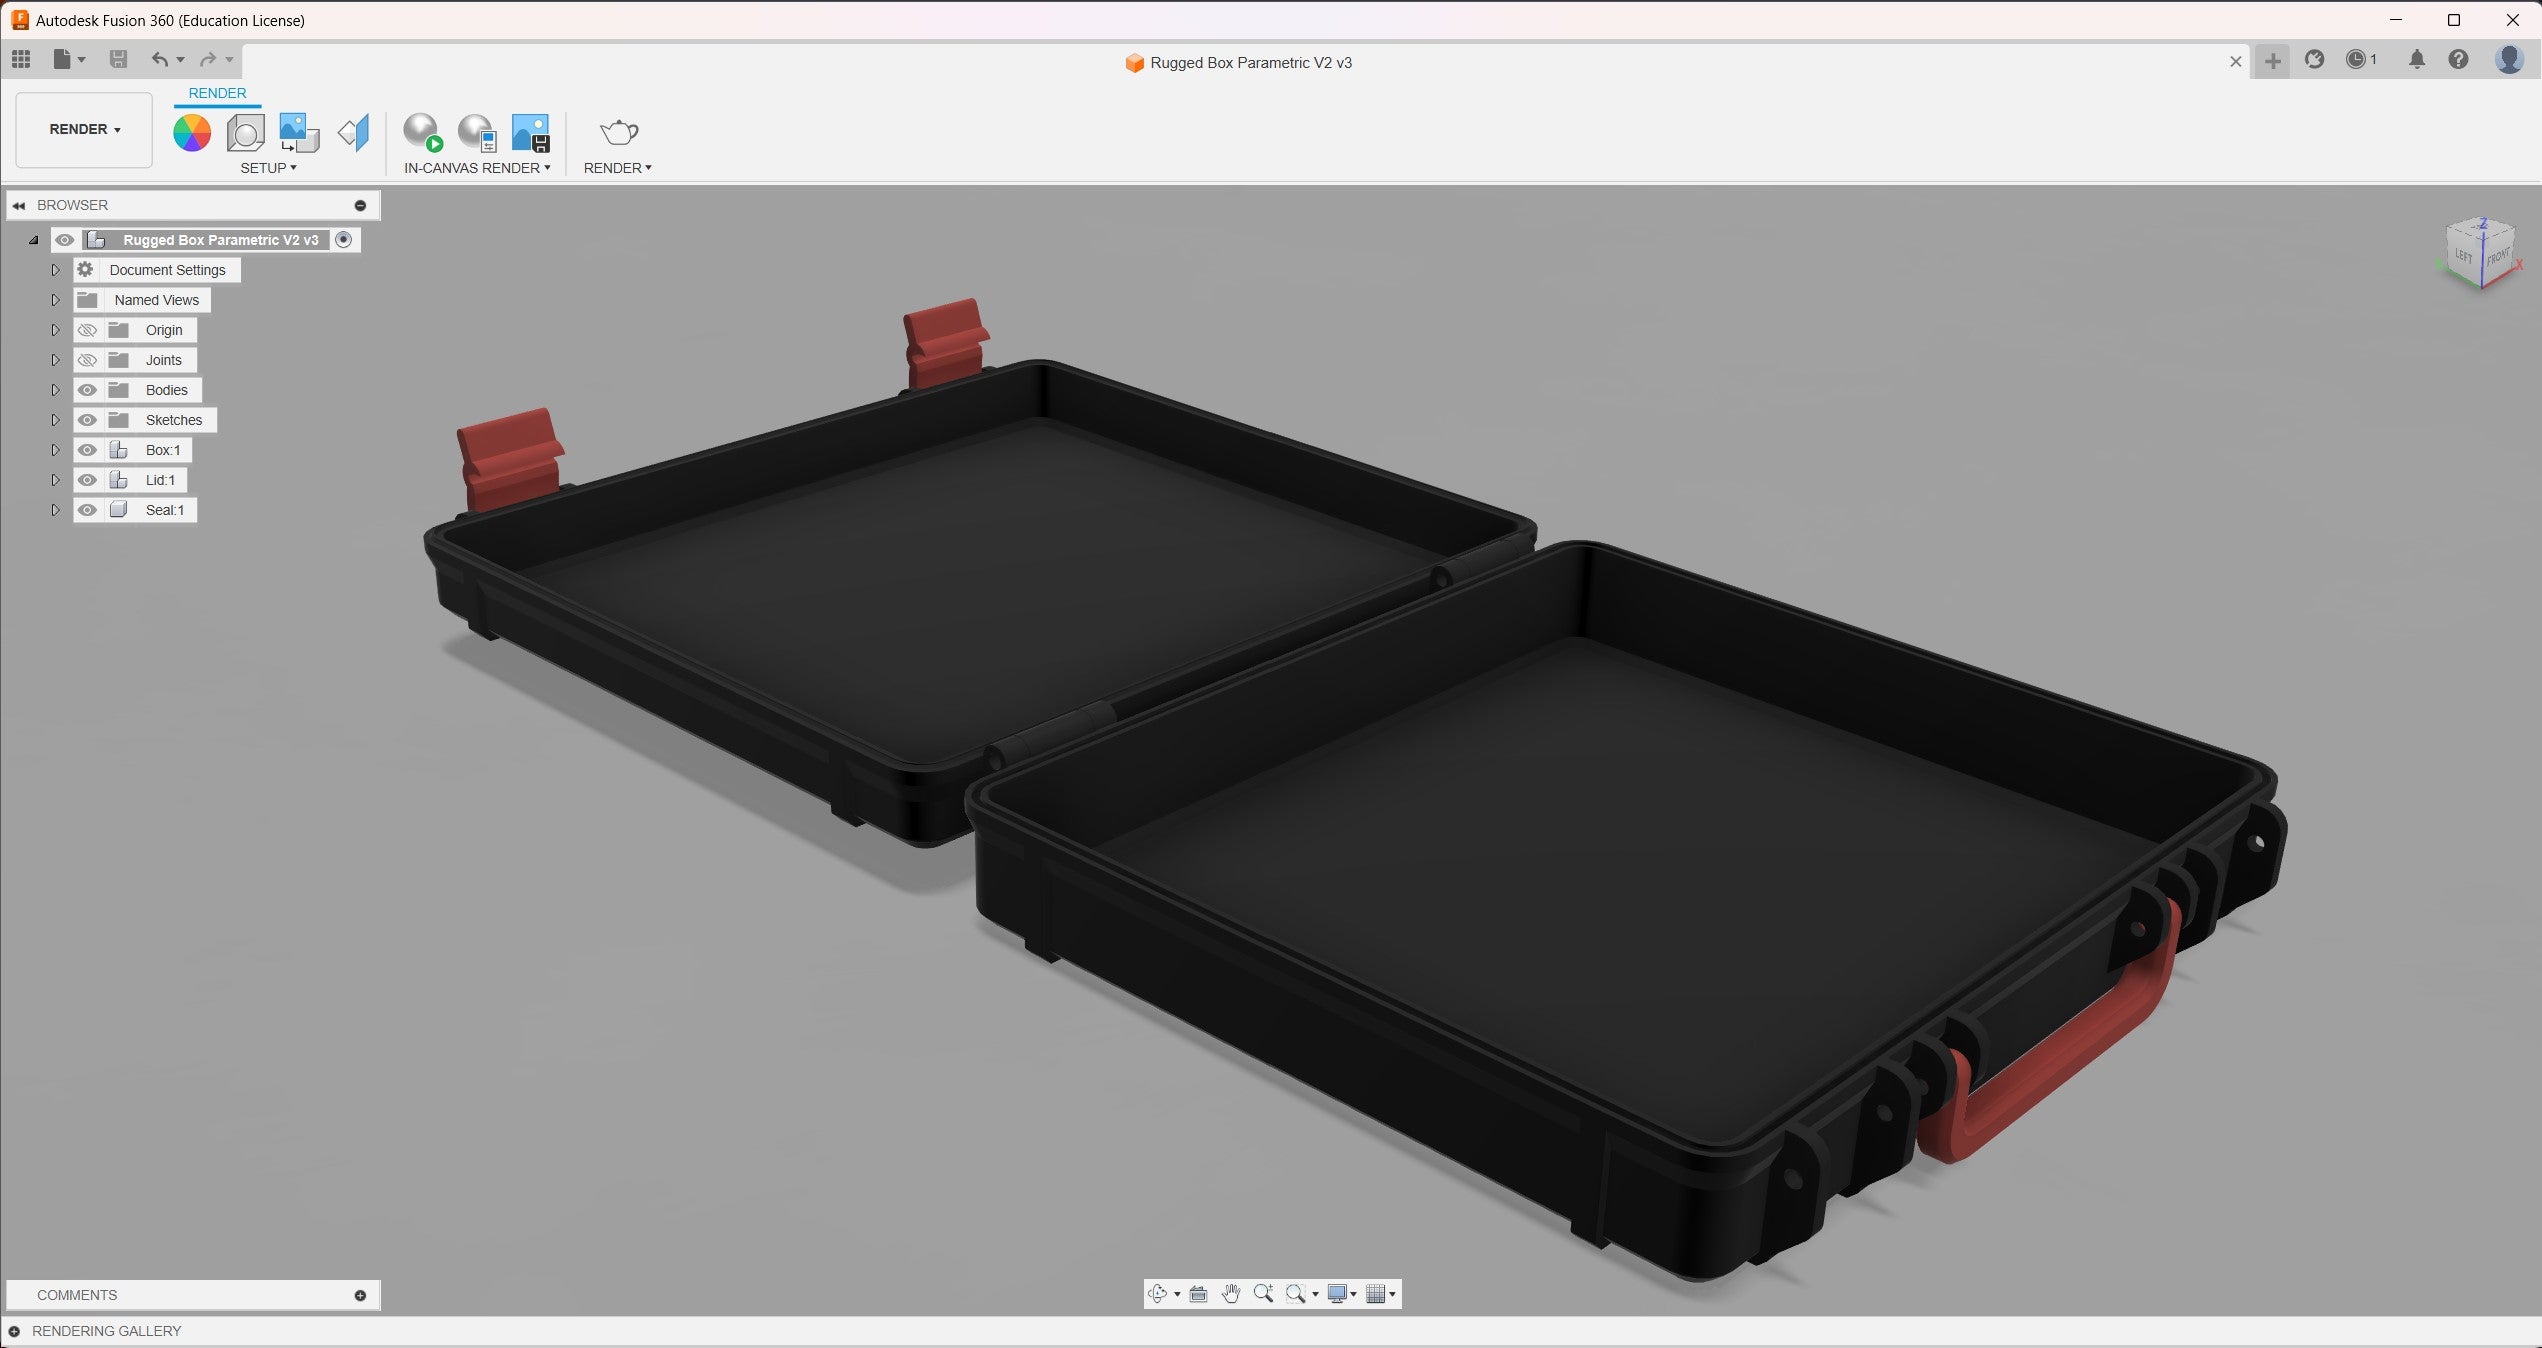Undo the last action
2542x1348 pixels.
point(160,59)
